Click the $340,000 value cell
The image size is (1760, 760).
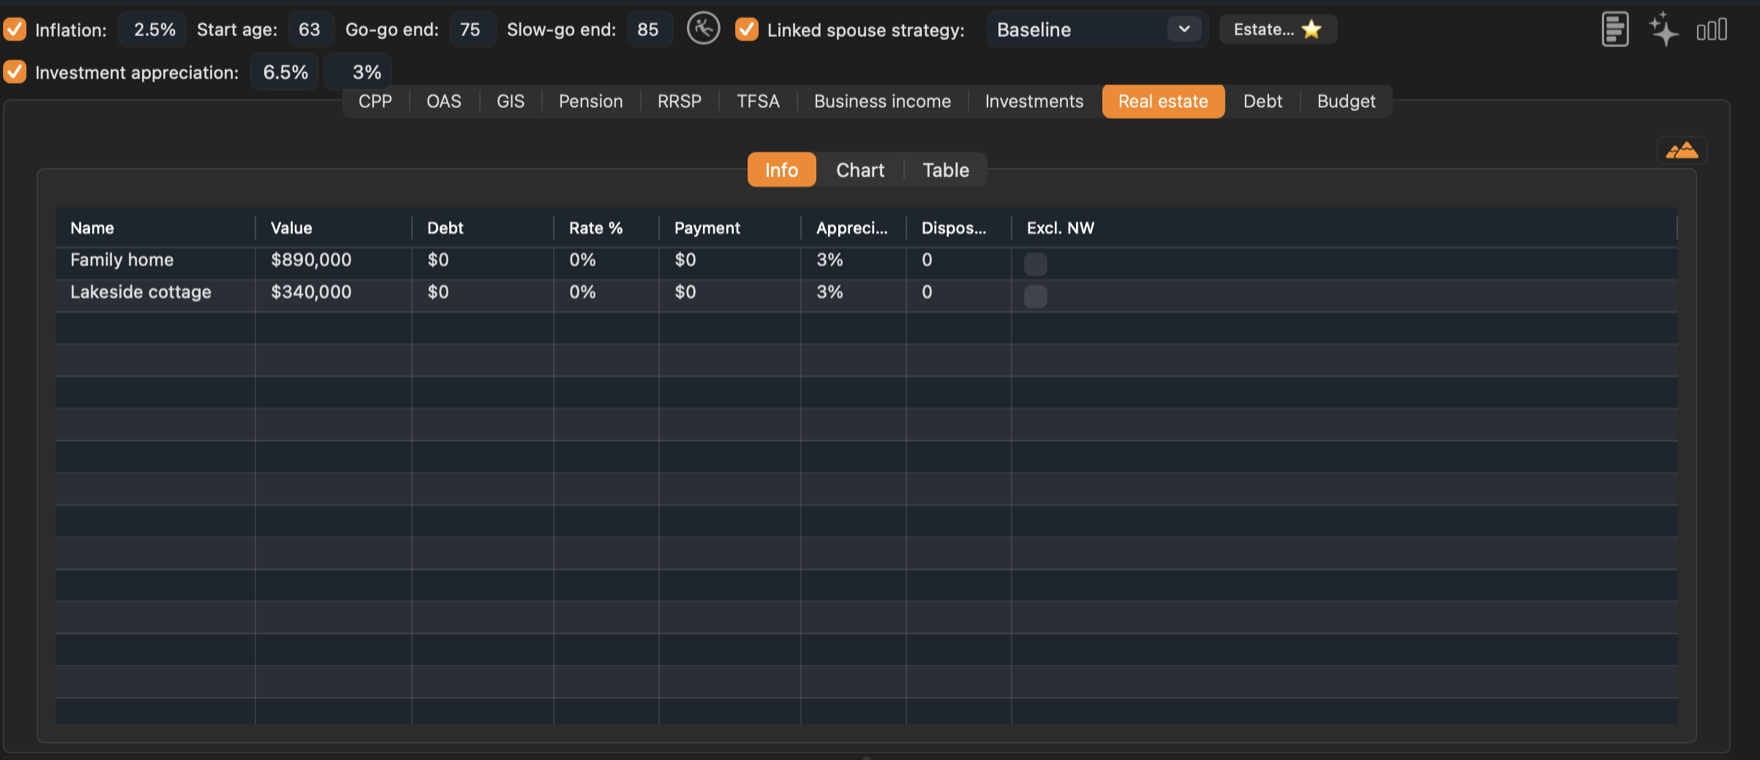333,292
